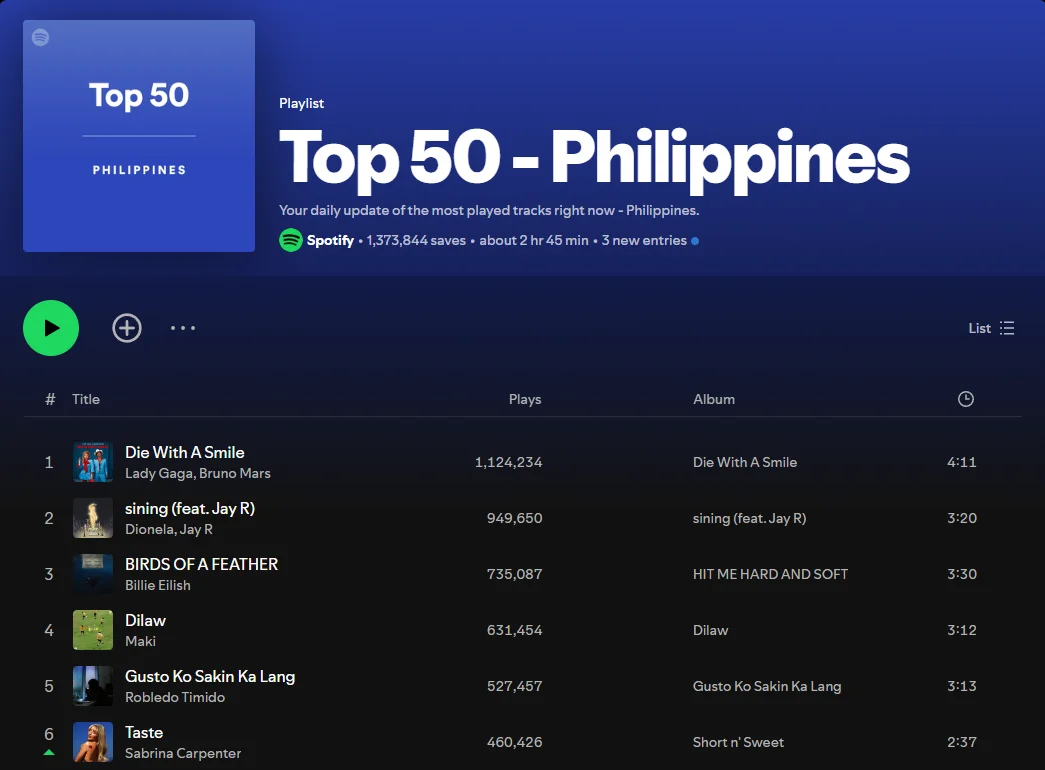1045x770 pixels.
Task: Click the track number 1
Action: [x=49, y=462]
